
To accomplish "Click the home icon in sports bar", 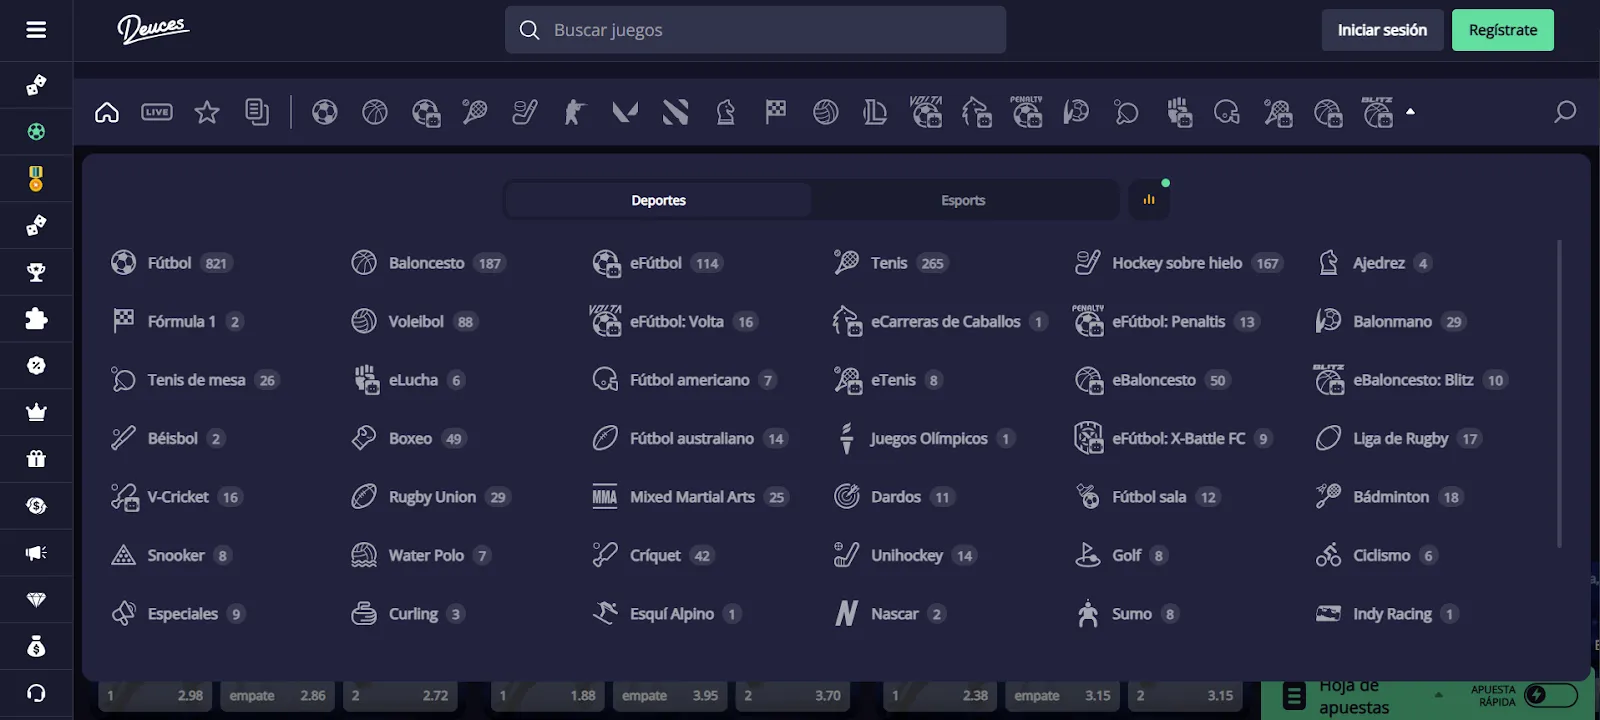I will [107, 112].
